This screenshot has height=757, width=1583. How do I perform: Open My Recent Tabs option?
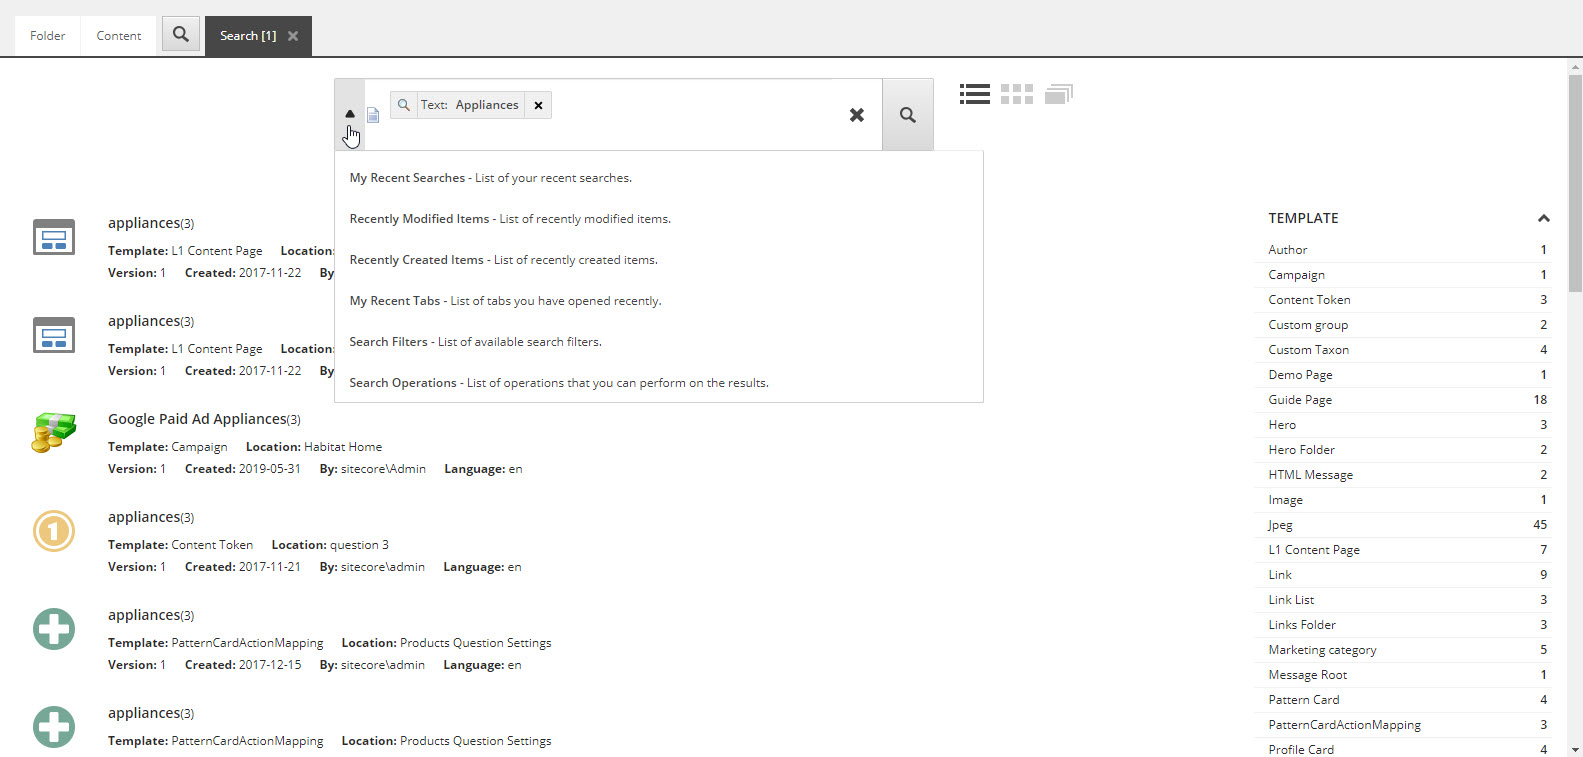pyautogui.click(x=505, y=301)
